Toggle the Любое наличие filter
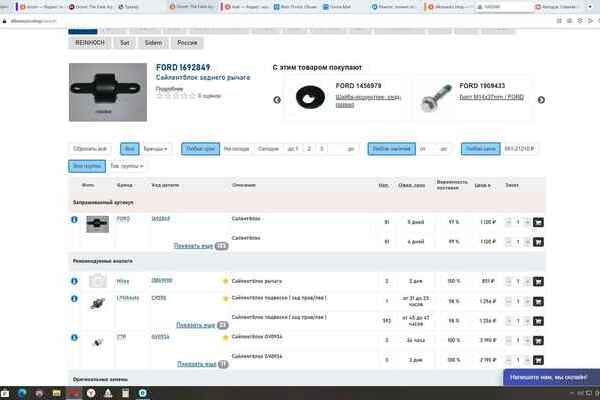The height and width of the screenshot is (400, 600). point(392,149)
